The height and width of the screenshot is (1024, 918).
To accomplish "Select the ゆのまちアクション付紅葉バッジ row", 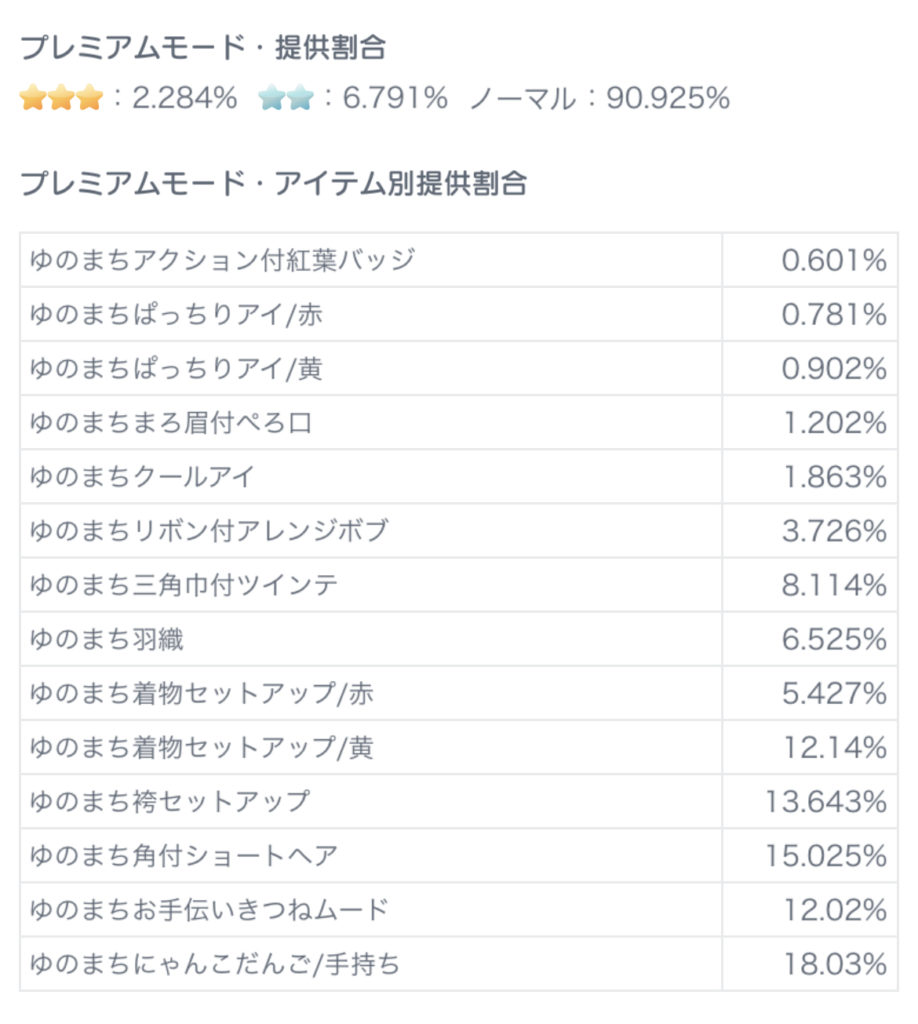I will (x=222, y=261).
